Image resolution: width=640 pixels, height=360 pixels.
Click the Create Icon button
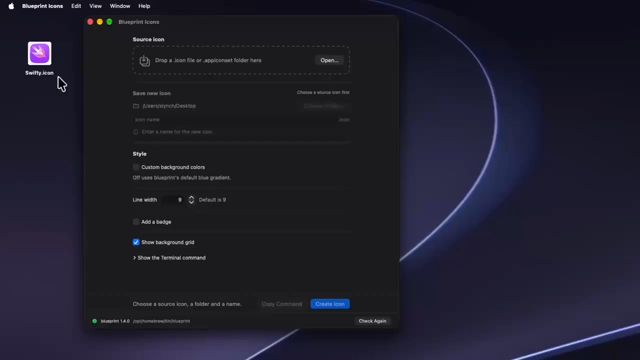[x=330, y=304]
